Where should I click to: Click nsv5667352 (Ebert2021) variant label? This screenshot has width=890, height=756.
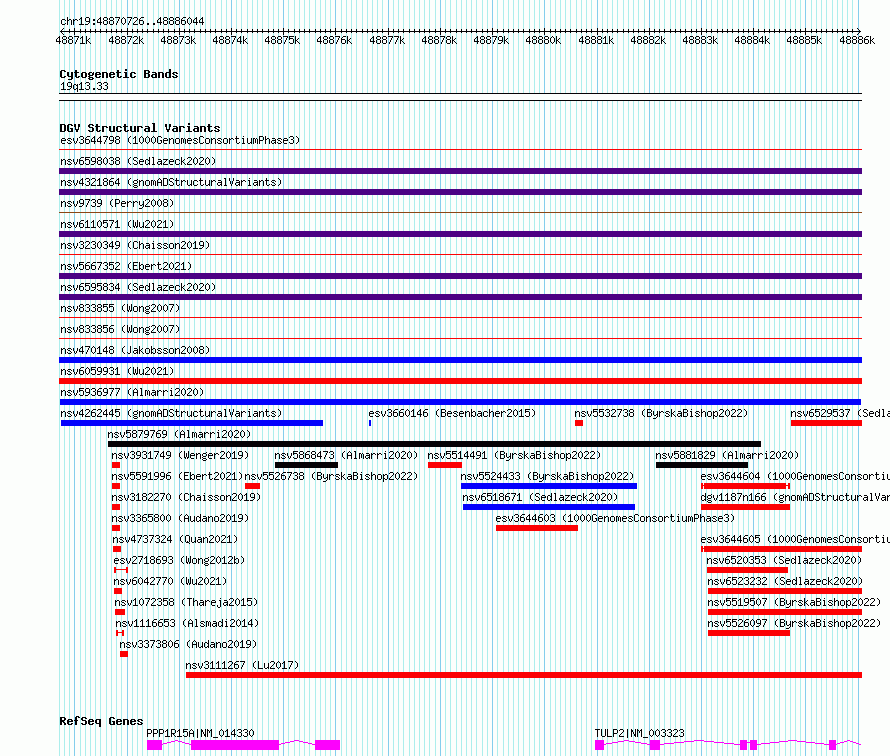coord(126,266)
